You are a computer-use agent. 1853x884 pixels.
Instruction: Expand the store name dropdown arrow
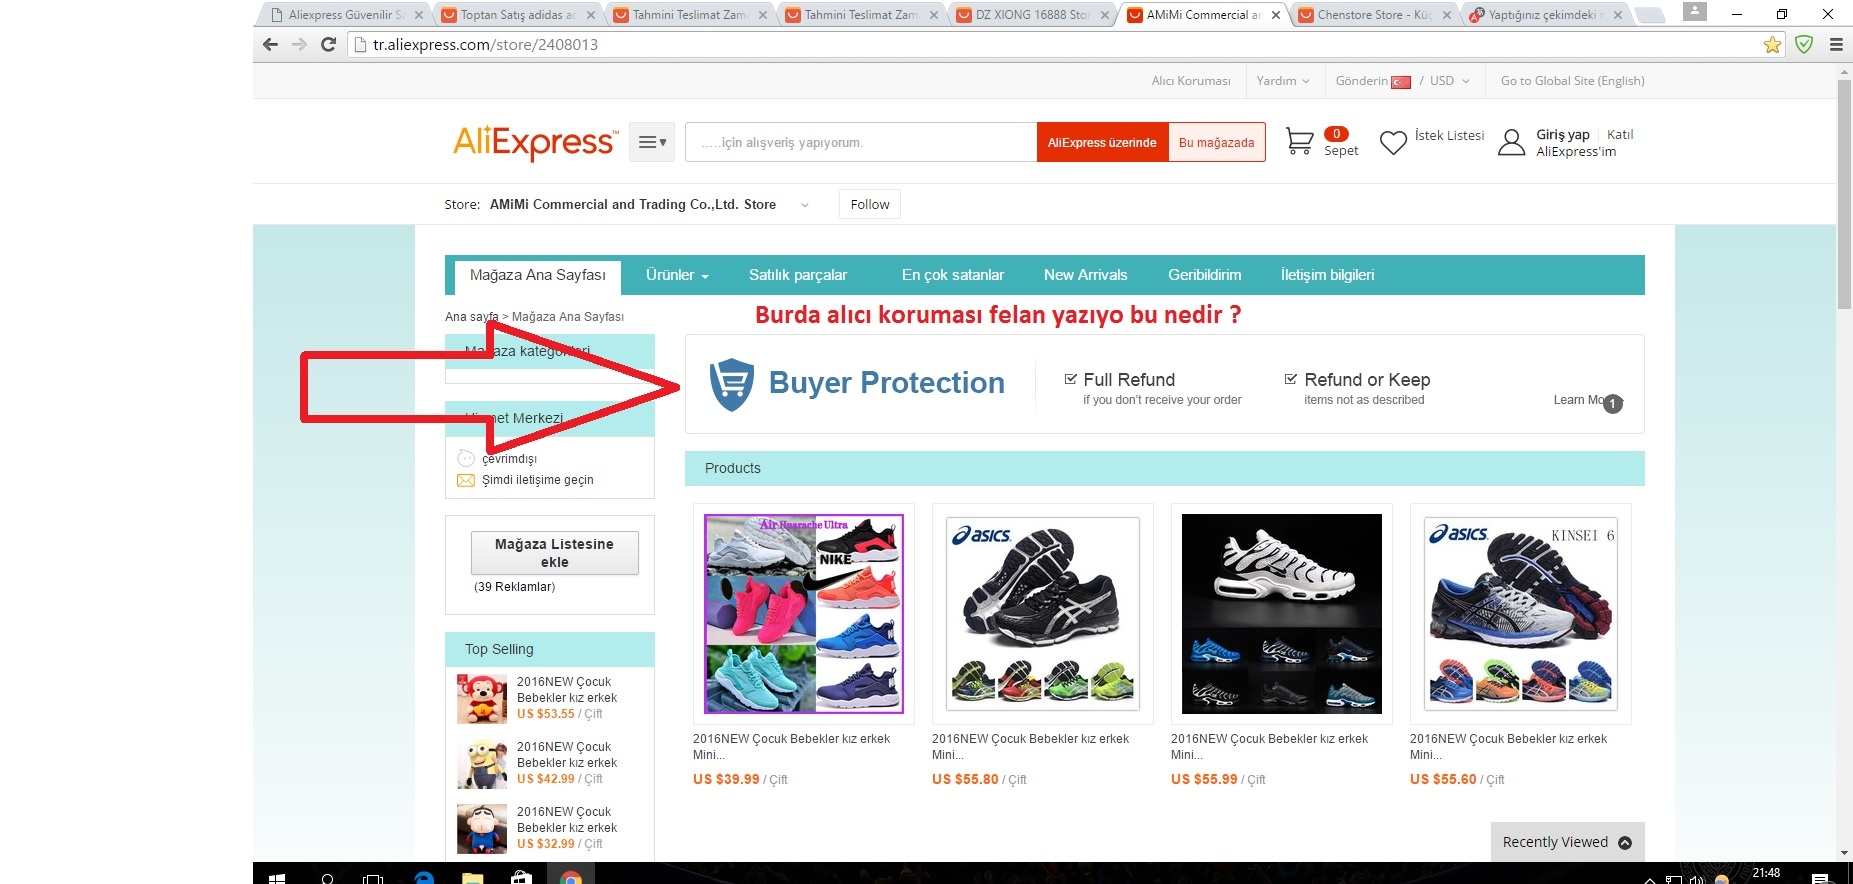[804, 205]
